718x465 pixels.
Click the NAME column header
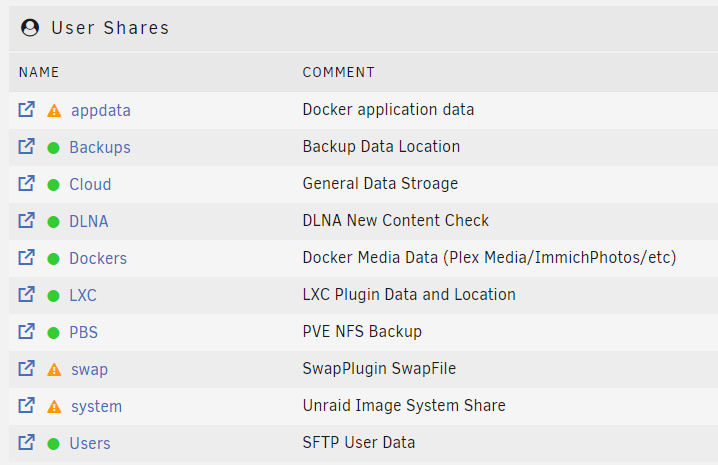tap(39, 72)
